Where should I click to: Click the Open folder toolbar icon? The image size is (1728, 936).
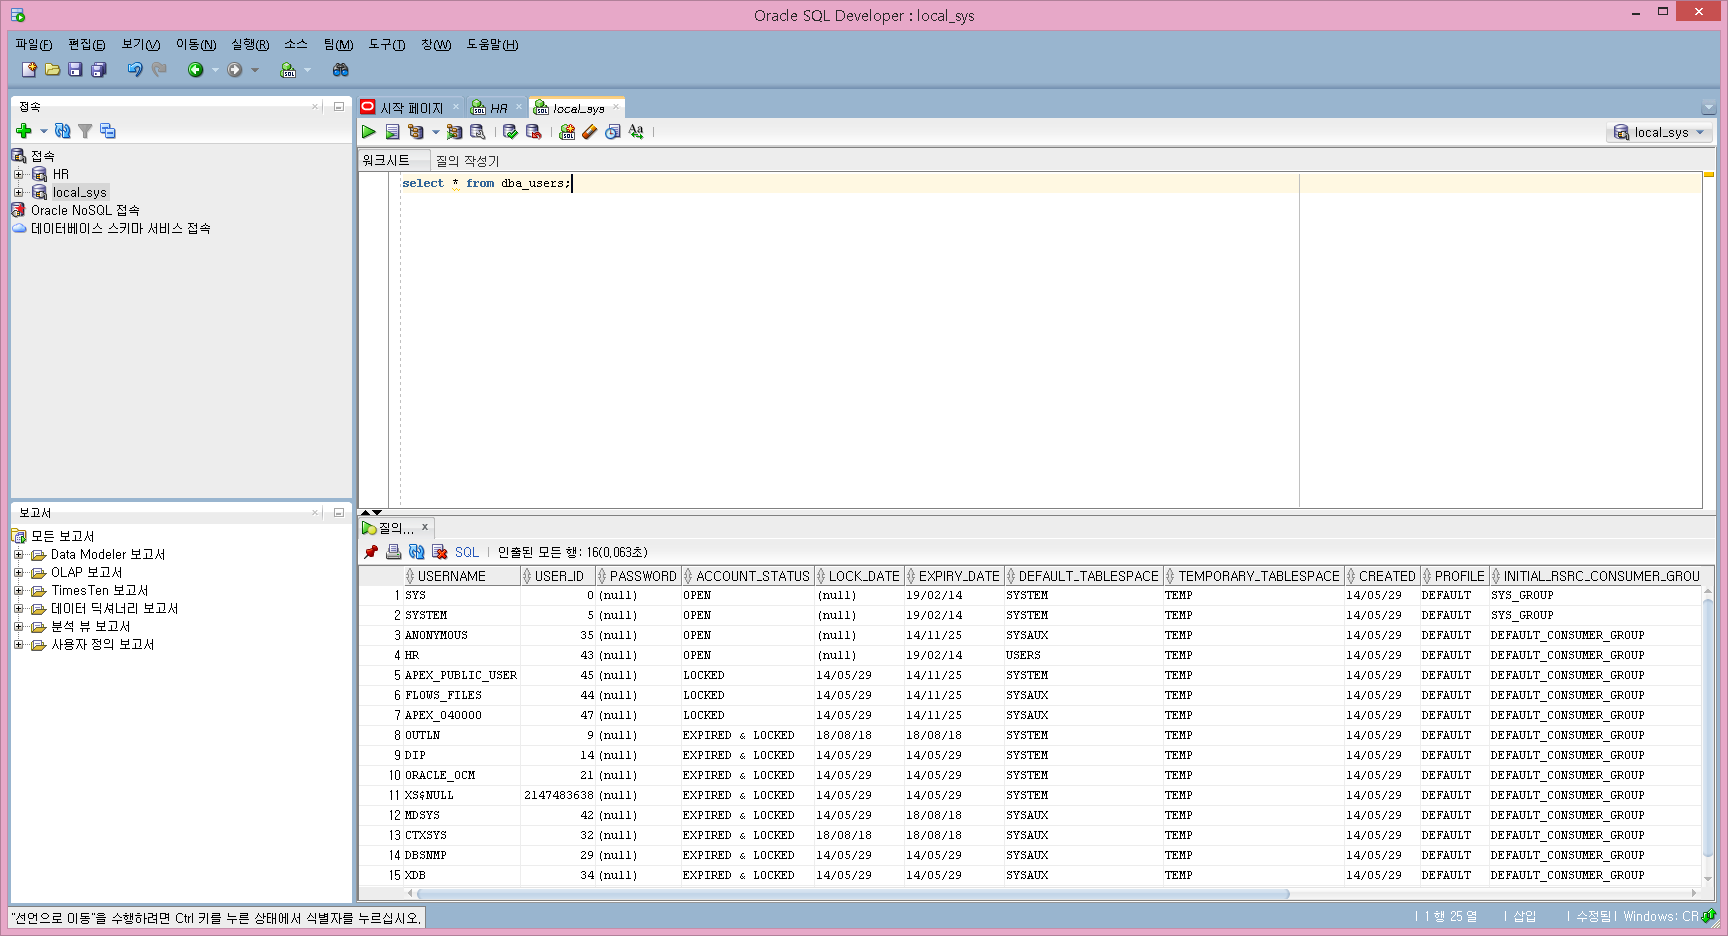pos(52,70)
